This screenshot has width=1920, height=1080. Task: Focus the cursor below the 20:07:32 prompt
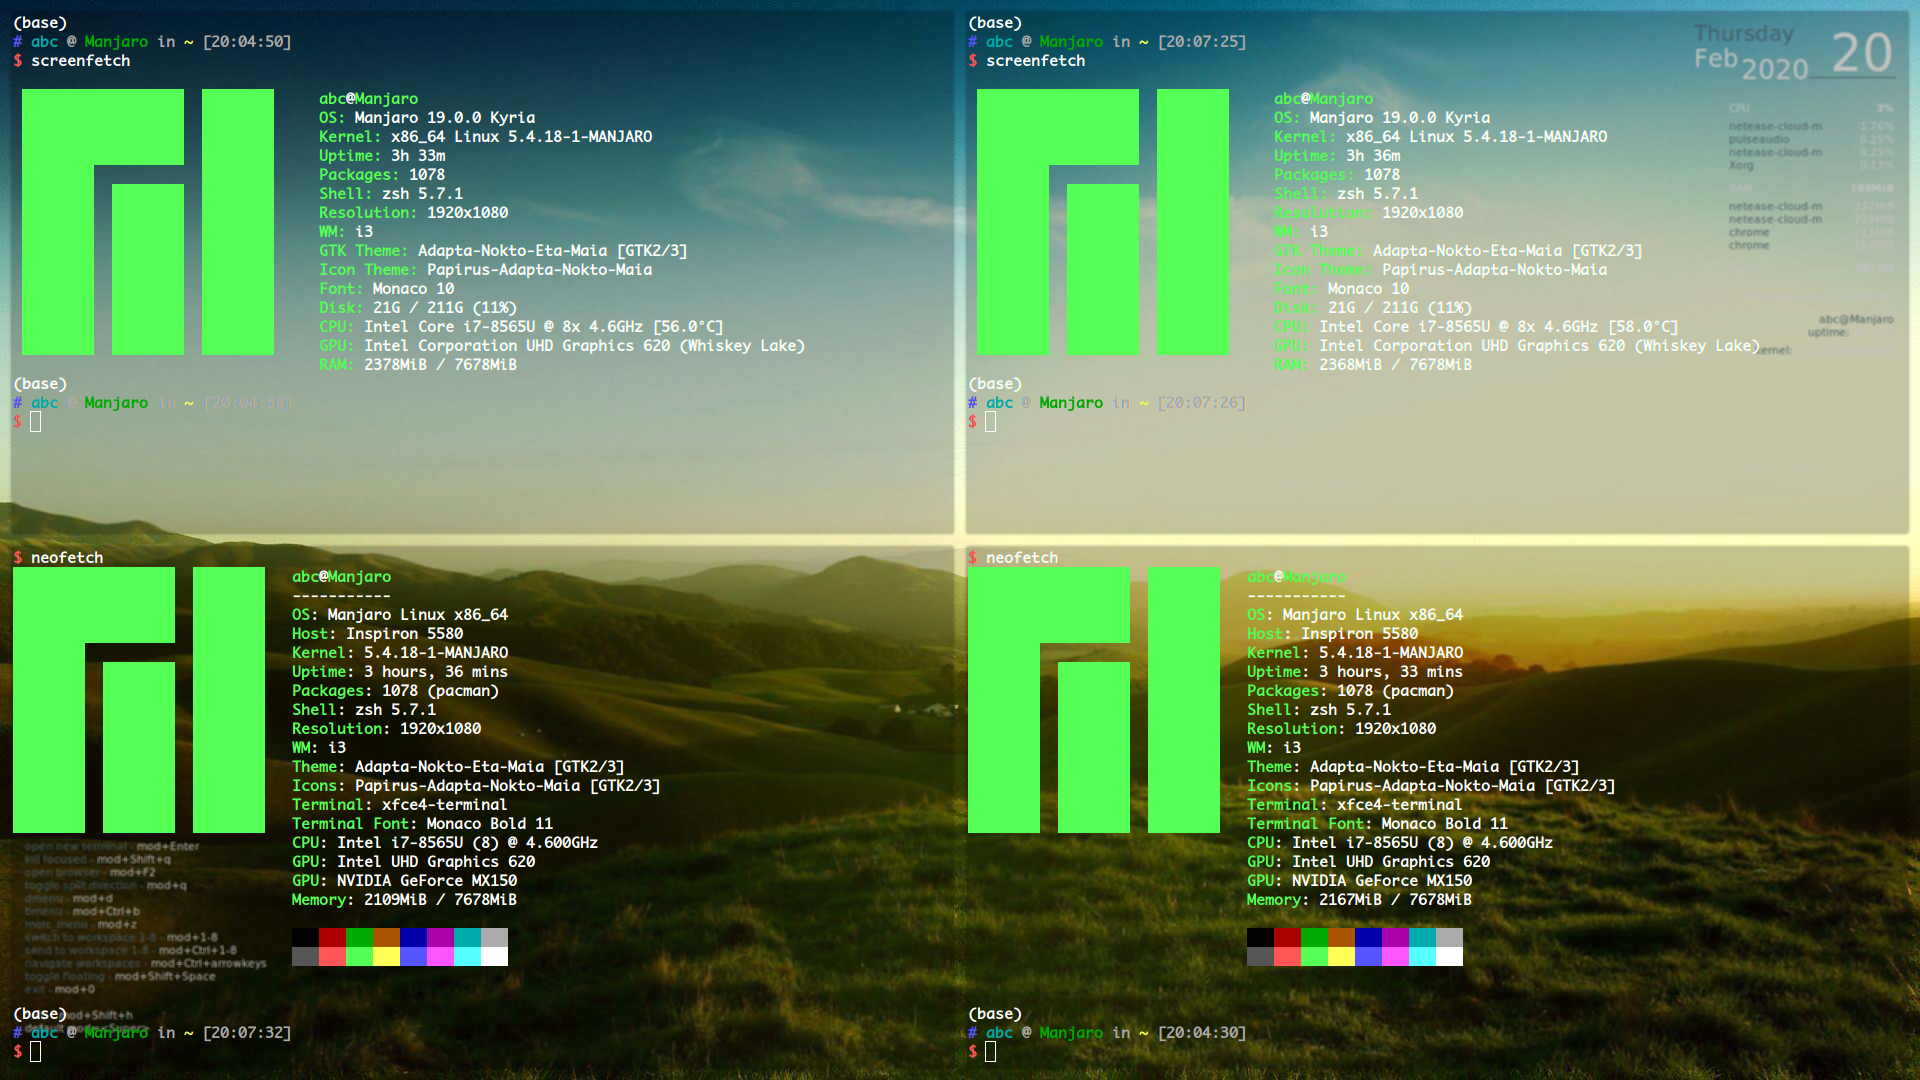click(x=36, y=1052)
